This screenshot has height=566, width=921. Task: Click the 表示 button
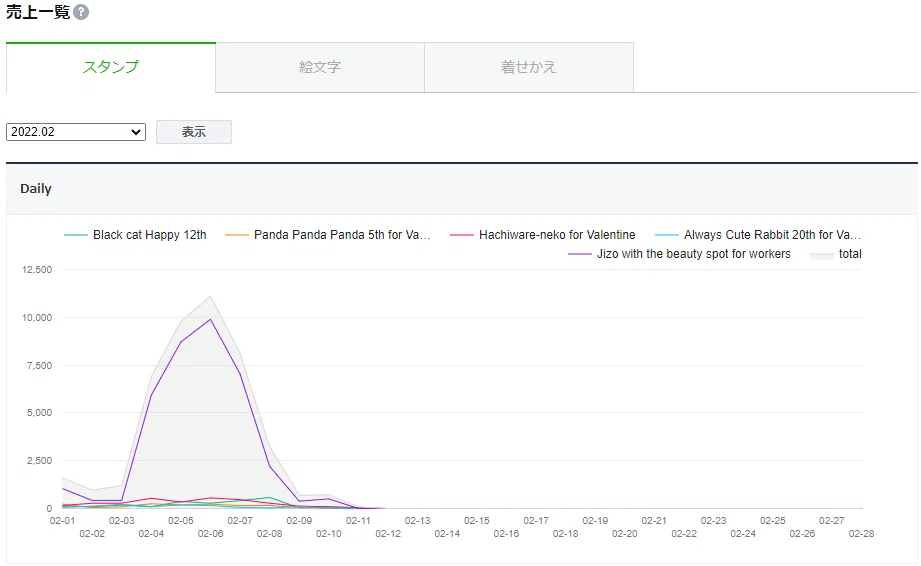pyautogui.click(x=194, y=132)
